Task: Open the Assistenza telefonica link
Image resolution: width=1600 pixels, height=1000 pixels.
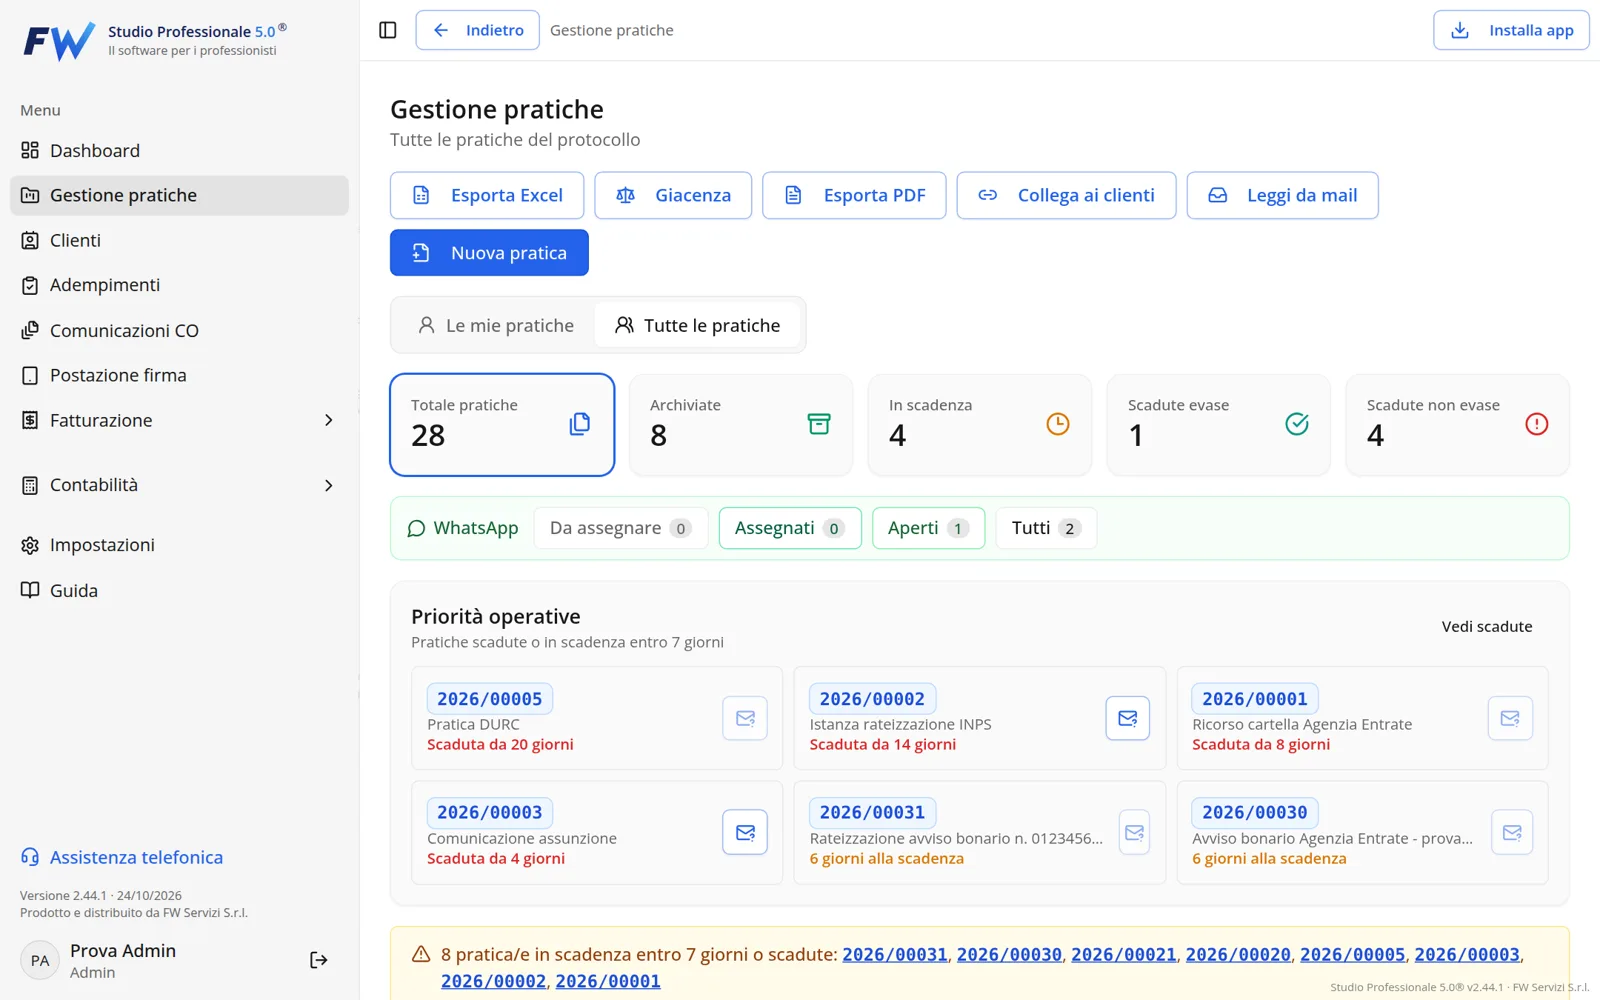Action: pos(122,857)
